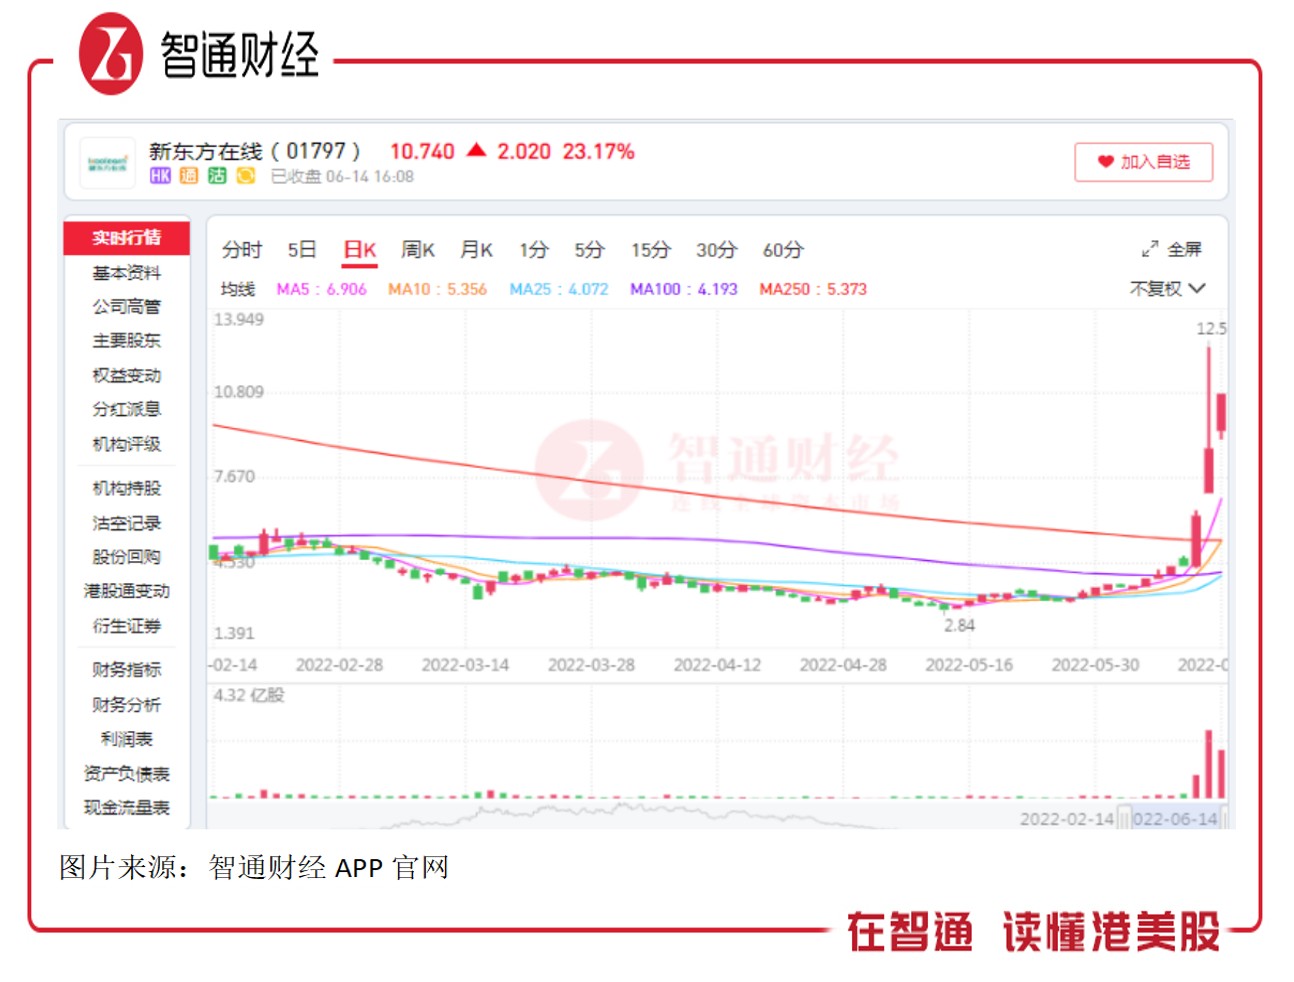Open 分红派息 in sidebar
Image resolution: width=1294 pixels, height=982 pixels.
pyautogui.click(x=127, y=410)
